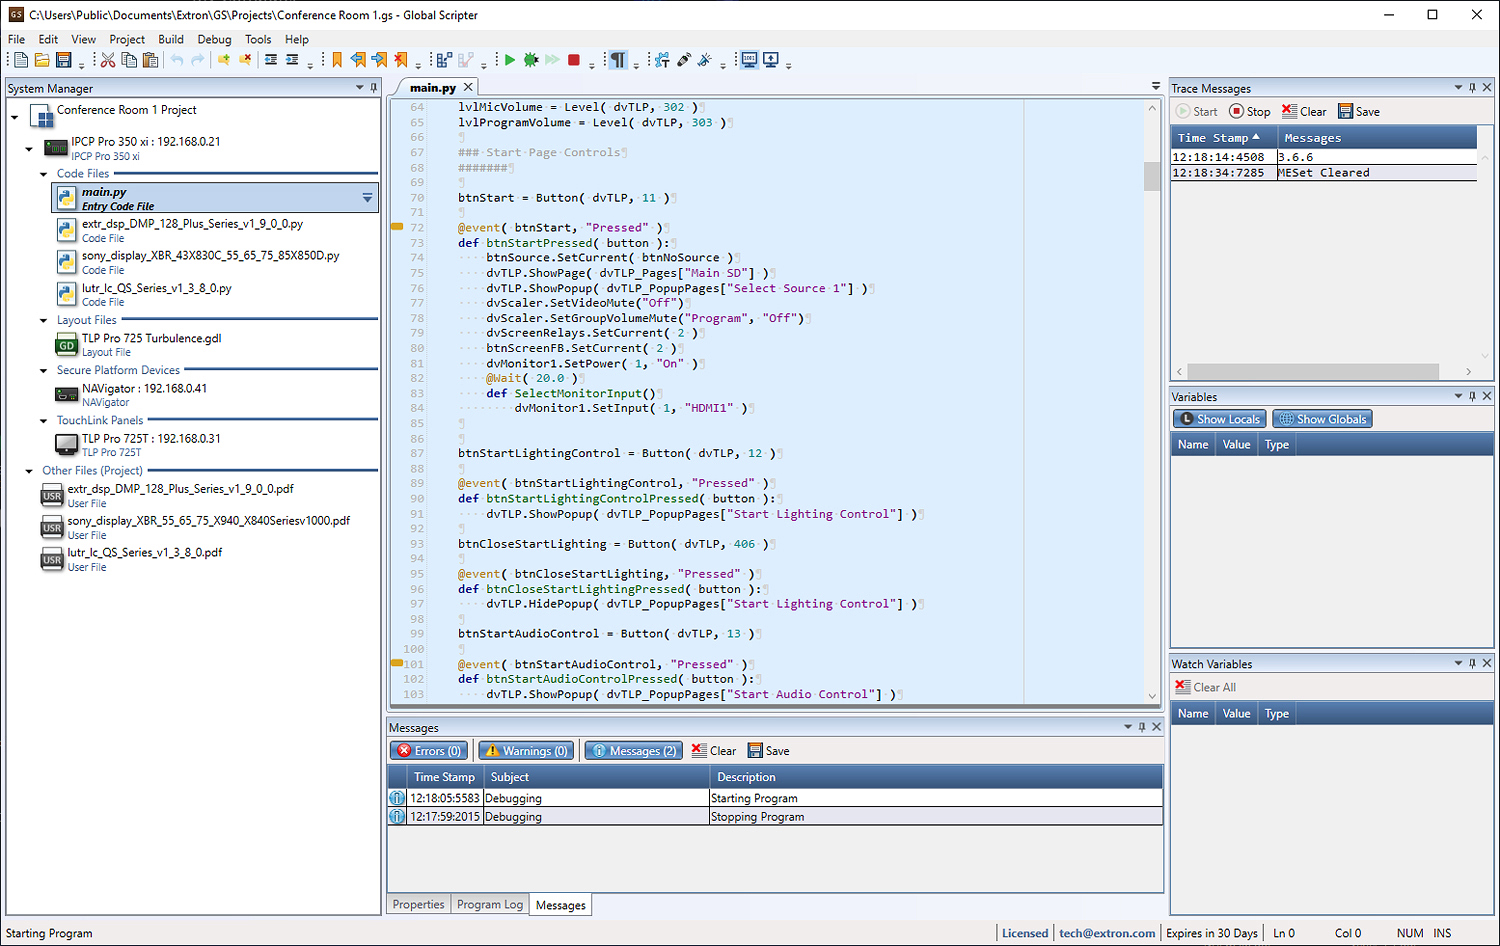Image resolution: width=1500 pixels, height=946 pixels.
Task: Save the Messages panel entries
Action: (769, 751)
